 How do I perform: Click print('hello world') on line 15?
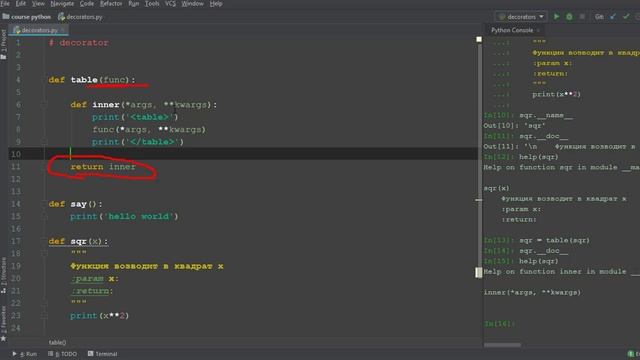pos(124,216)
